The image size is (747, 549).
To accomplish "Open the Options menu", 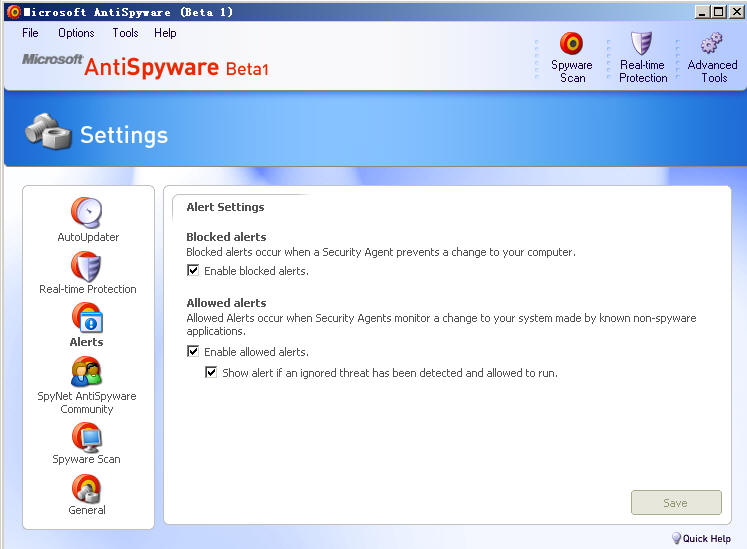I will pos(76,33).
